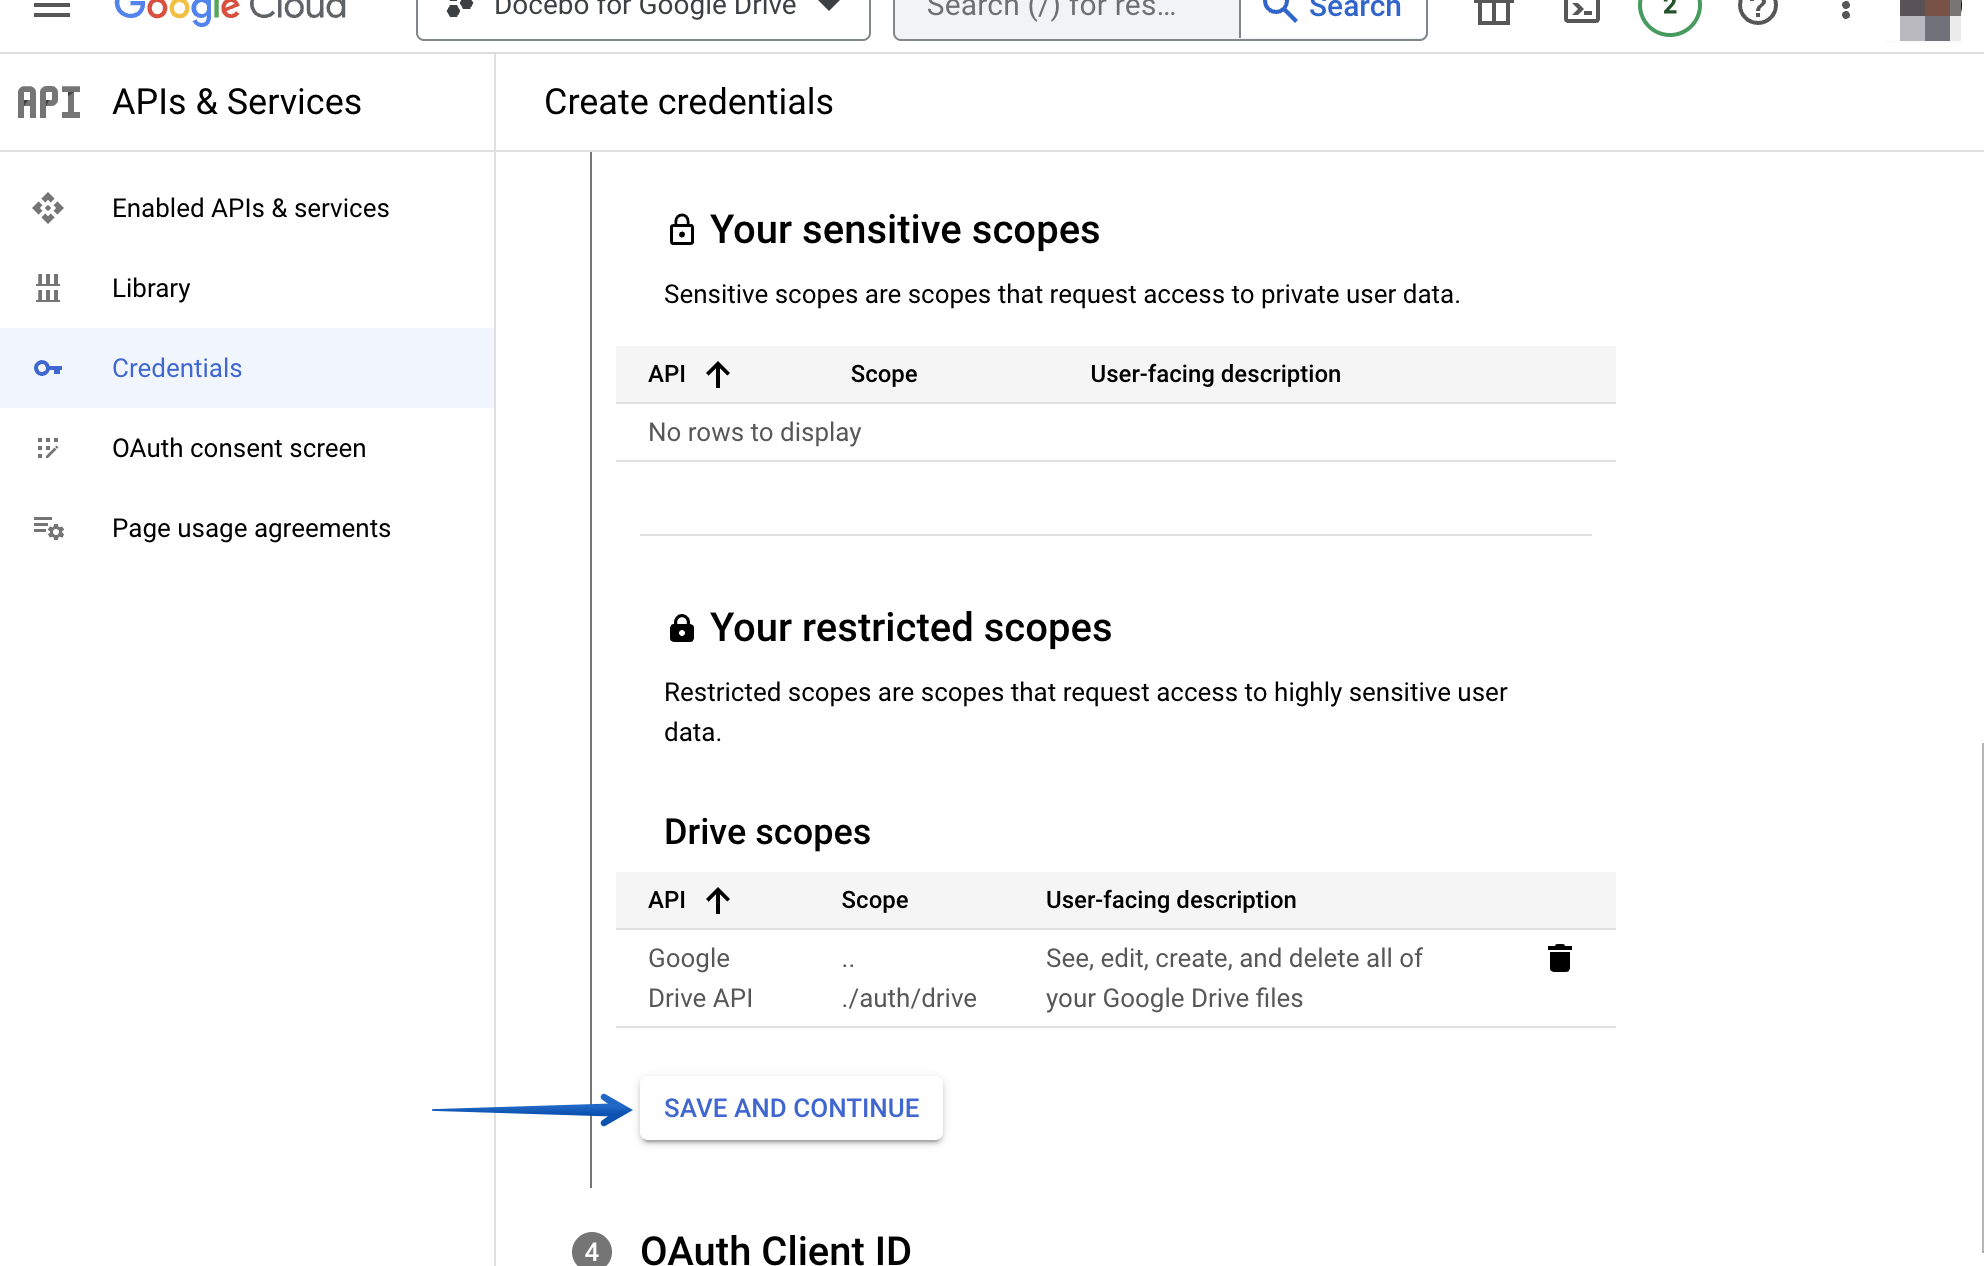Open the navigation hamburger menu
The image size is (1984, 1266).
pyautogui.click(x=51, y=9)
